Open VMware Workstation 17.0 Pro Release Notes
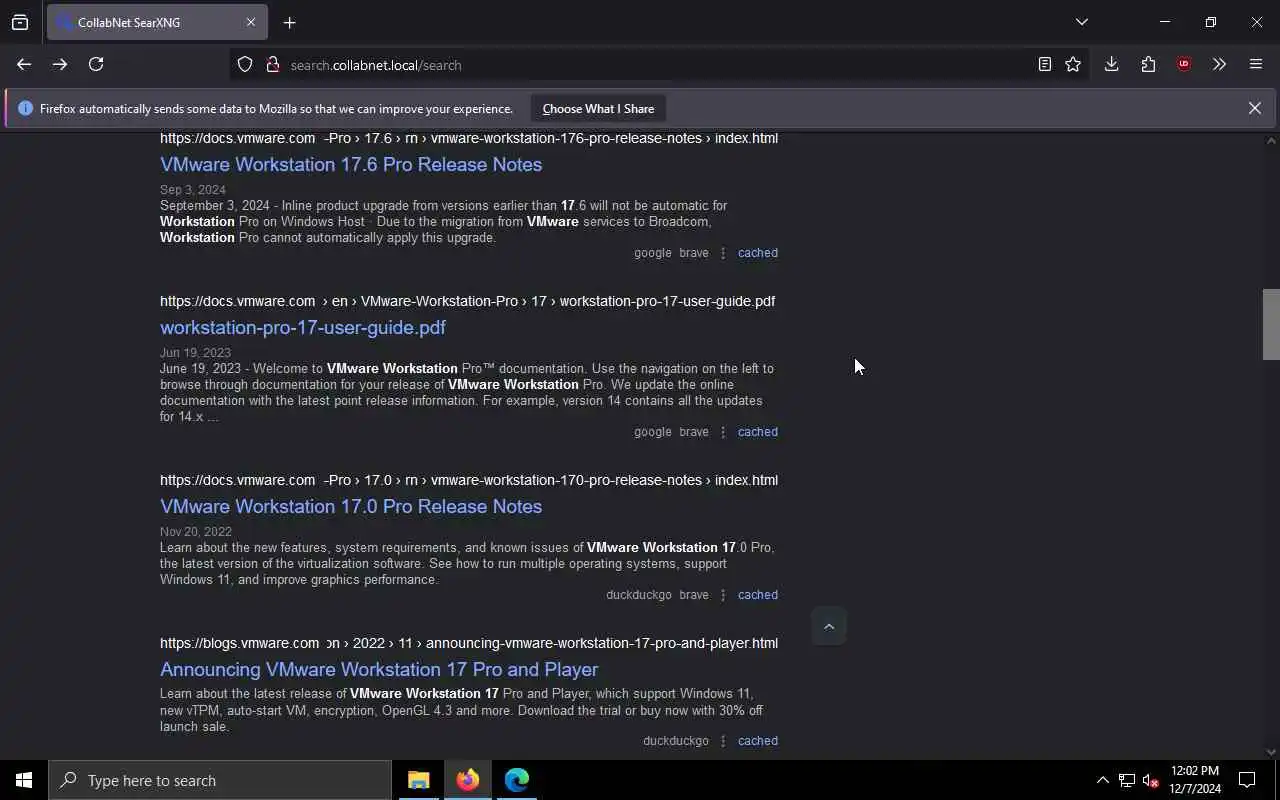This screenshot has height=800, width=1280. point(351,506)
